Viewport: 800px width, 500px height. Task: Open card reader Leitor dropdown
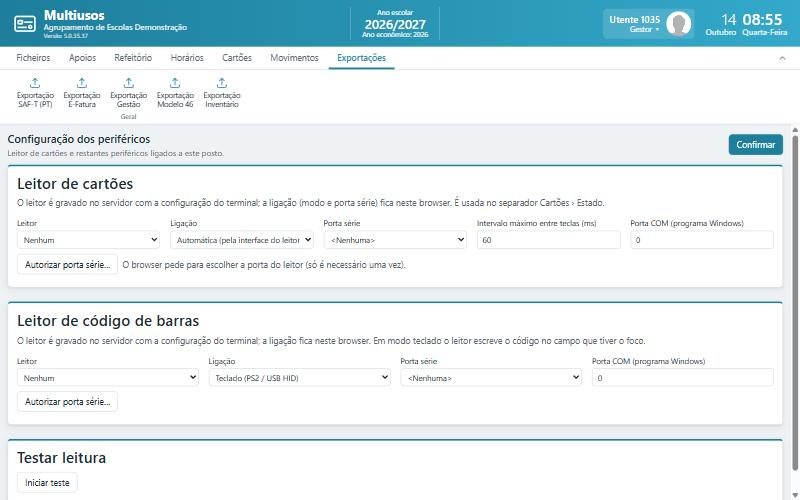pos(88,240)
